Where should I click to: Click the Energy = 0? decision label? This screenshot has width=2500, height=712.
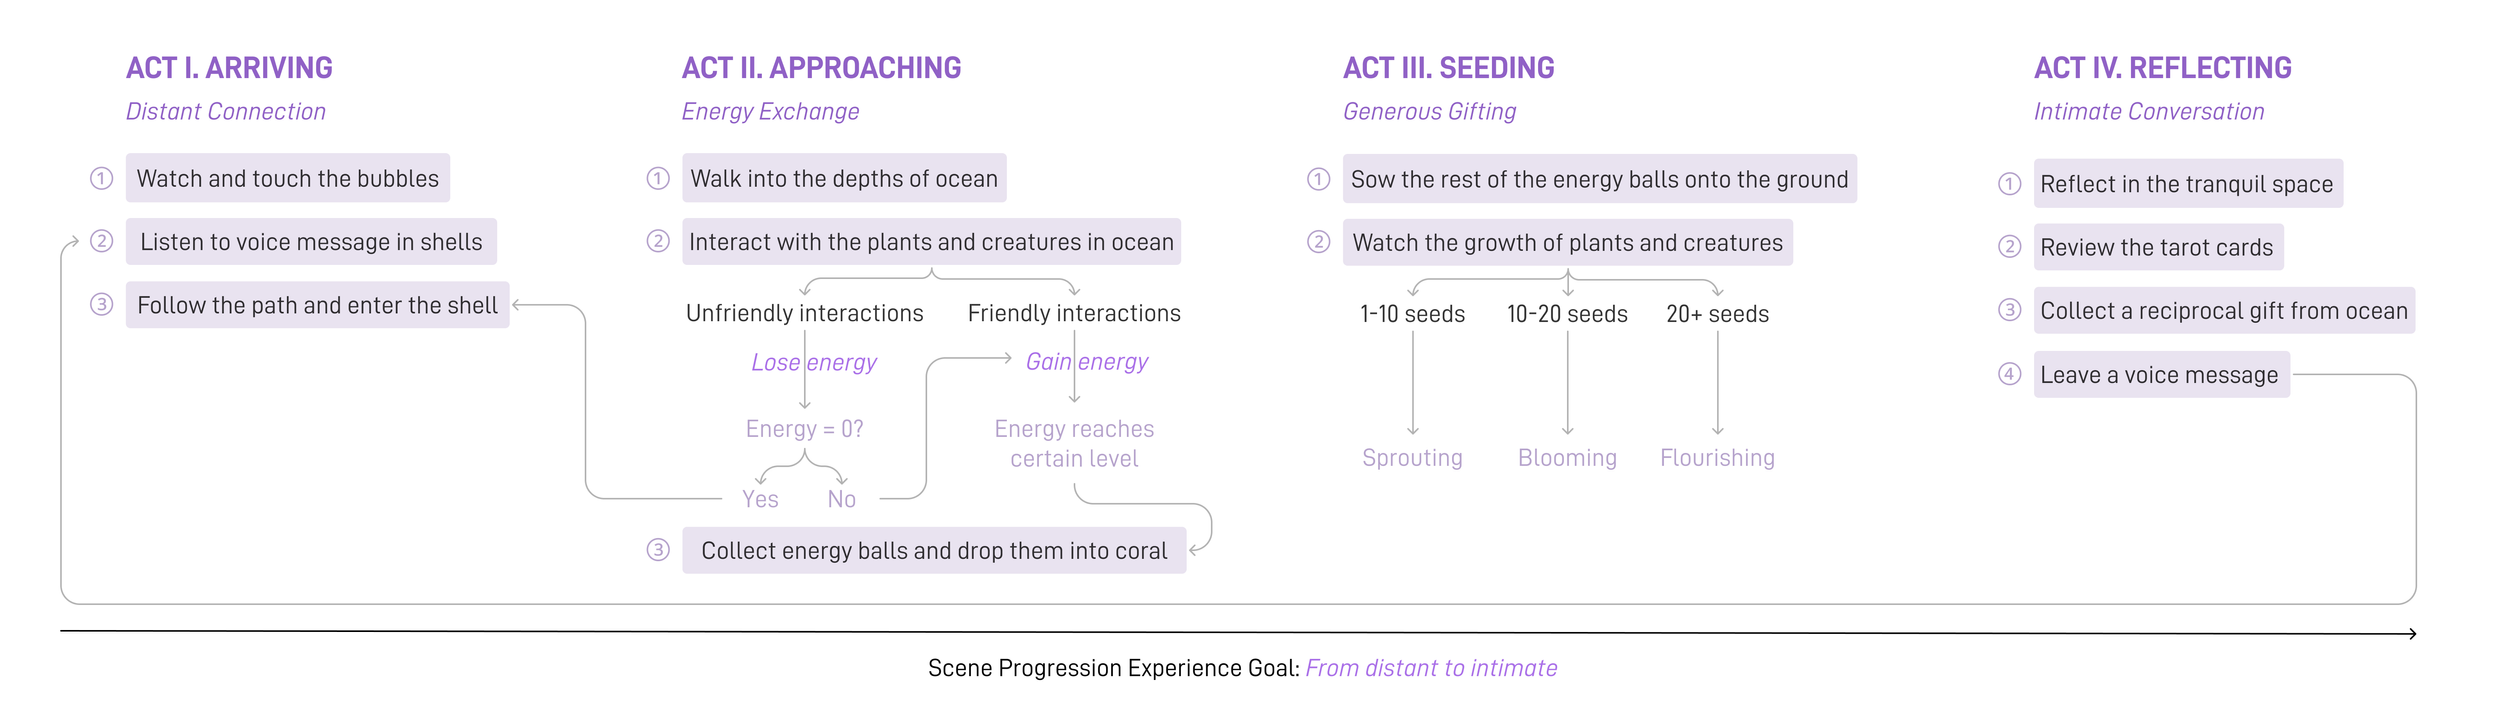coord(804,429)
